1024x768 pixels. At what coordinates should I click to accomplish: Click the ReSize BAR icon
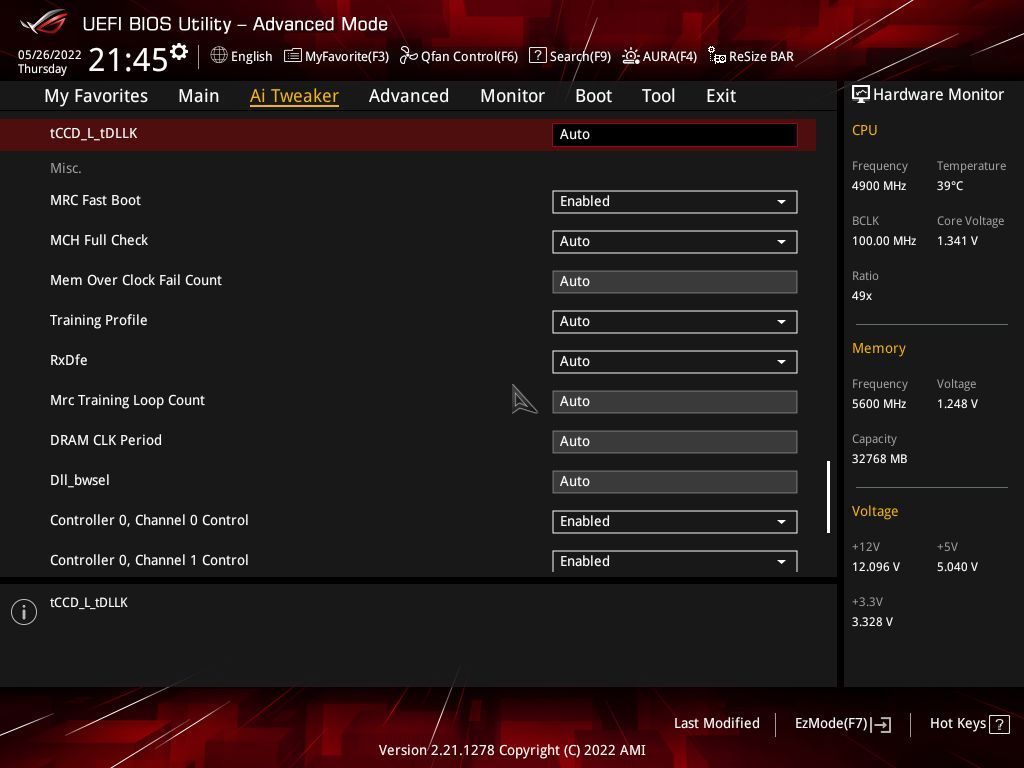tap(716, 56)
